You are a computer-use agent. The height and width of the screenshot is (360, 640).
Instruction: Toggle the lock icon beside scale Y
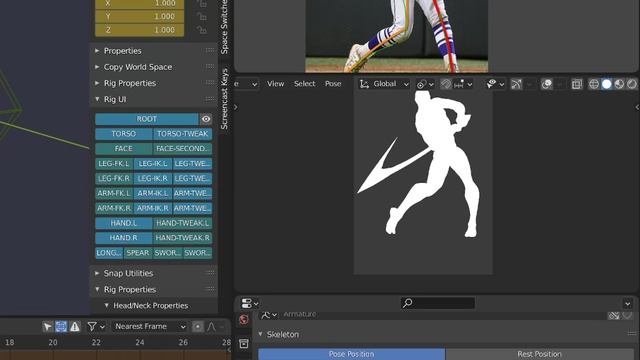click(x=202, y=17)
